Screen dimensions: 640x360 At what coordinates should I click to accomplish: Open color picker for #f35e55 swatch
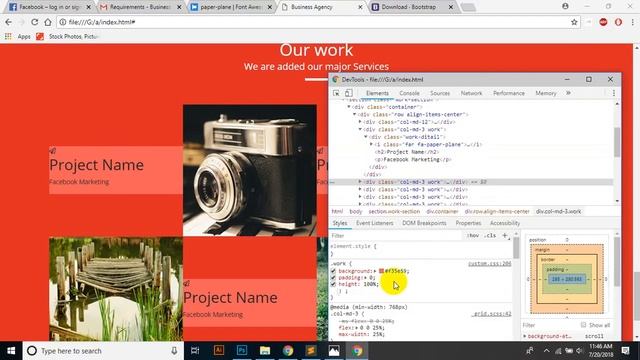point(381,271)
